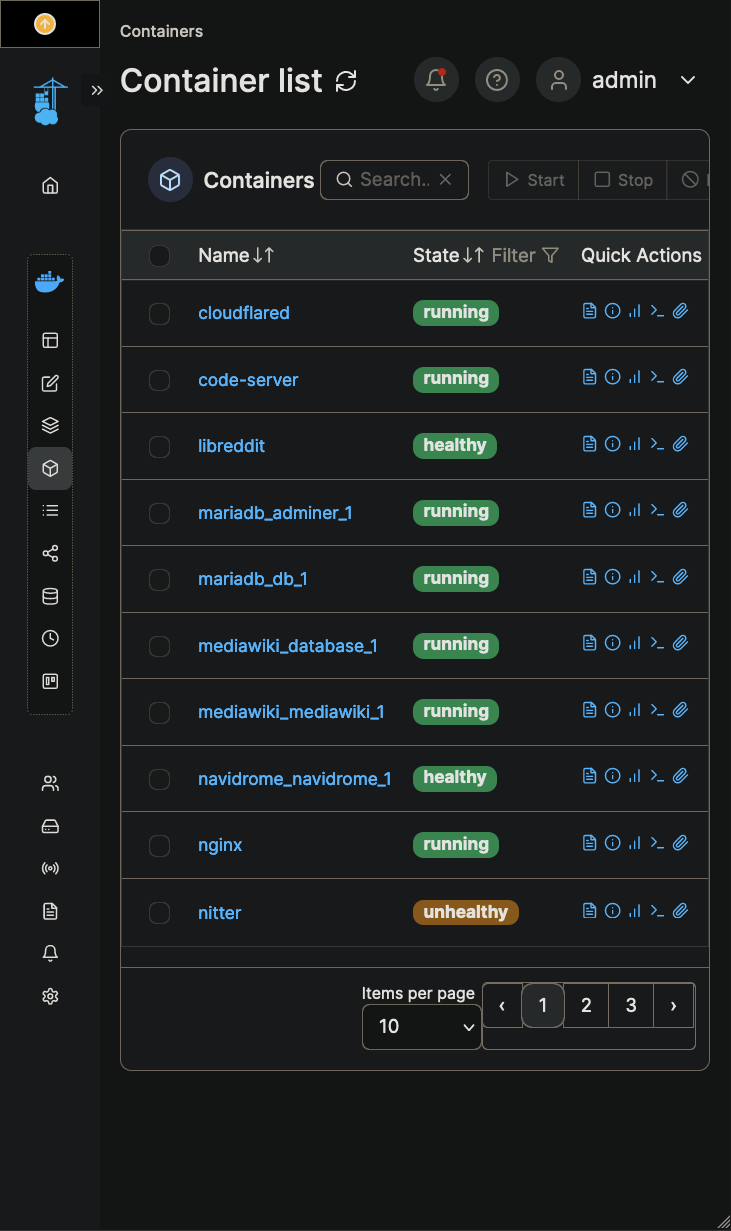731x1231 pixels.
Task: Refresh the container list
Action: [346, 81]
